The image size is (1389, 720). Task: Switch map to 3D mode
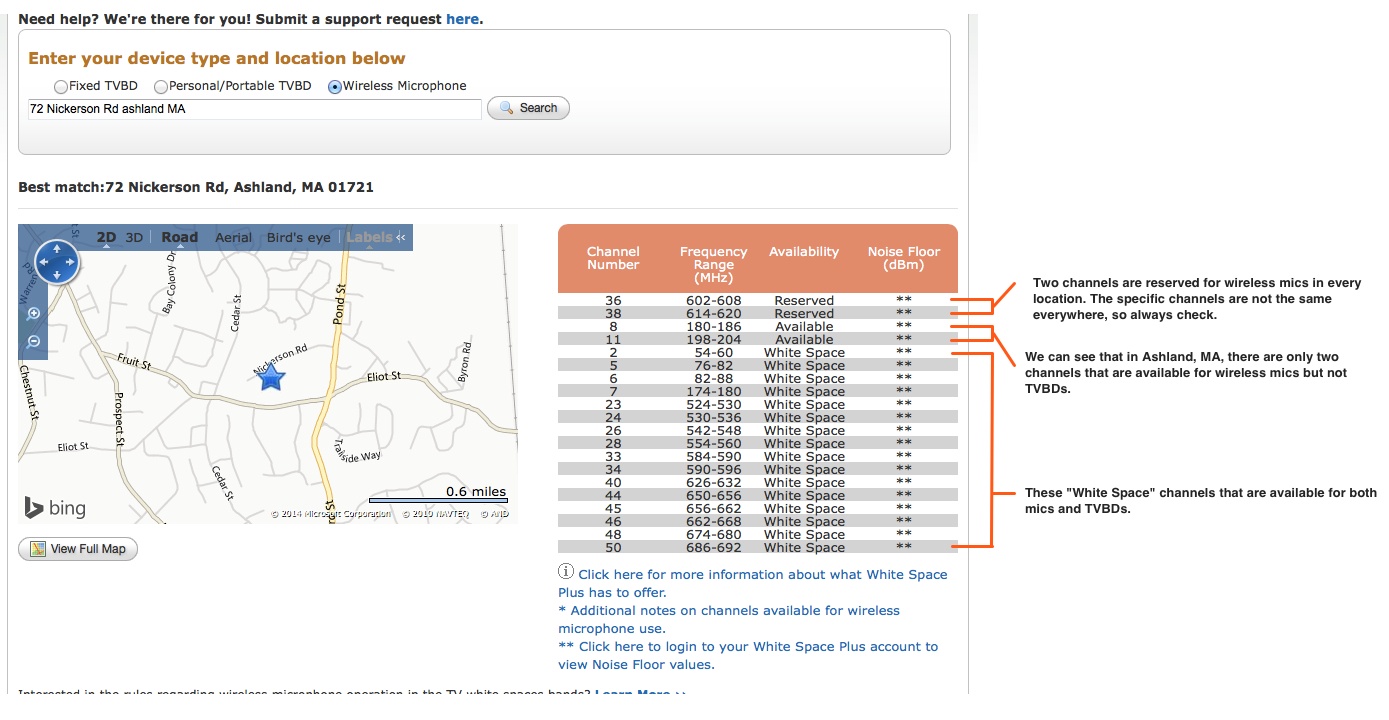pos(134,238)
